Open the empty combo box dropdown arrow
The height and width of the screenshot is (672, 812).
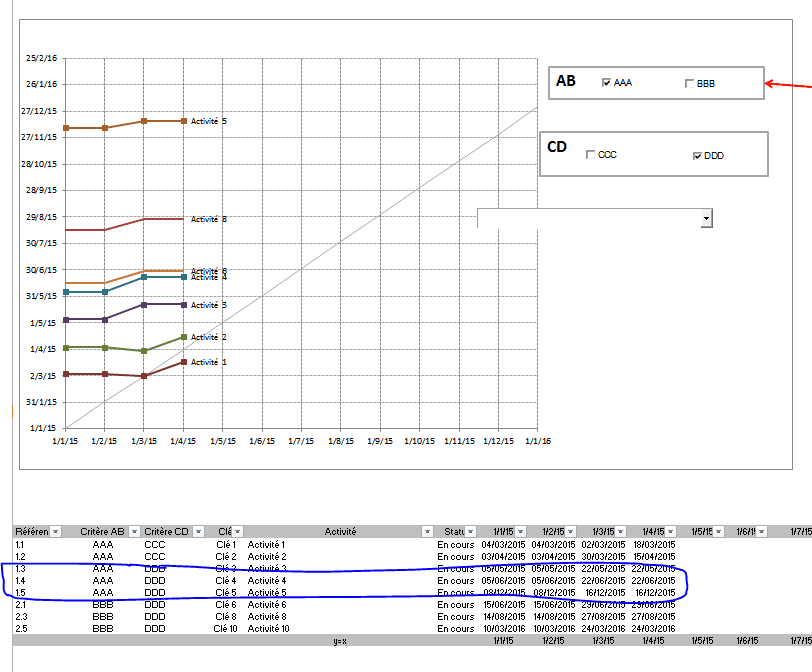pyautogui.click(x=706, y=218)
